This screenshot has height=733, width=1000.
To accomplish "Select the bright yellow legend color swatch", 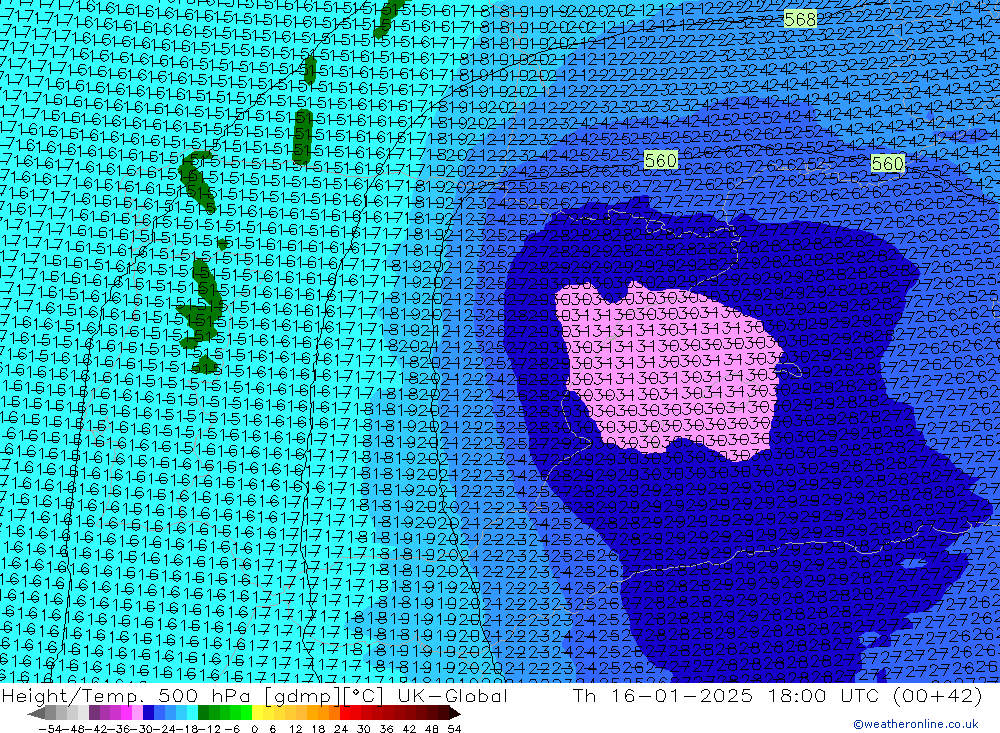I will (x=258, y=713).
